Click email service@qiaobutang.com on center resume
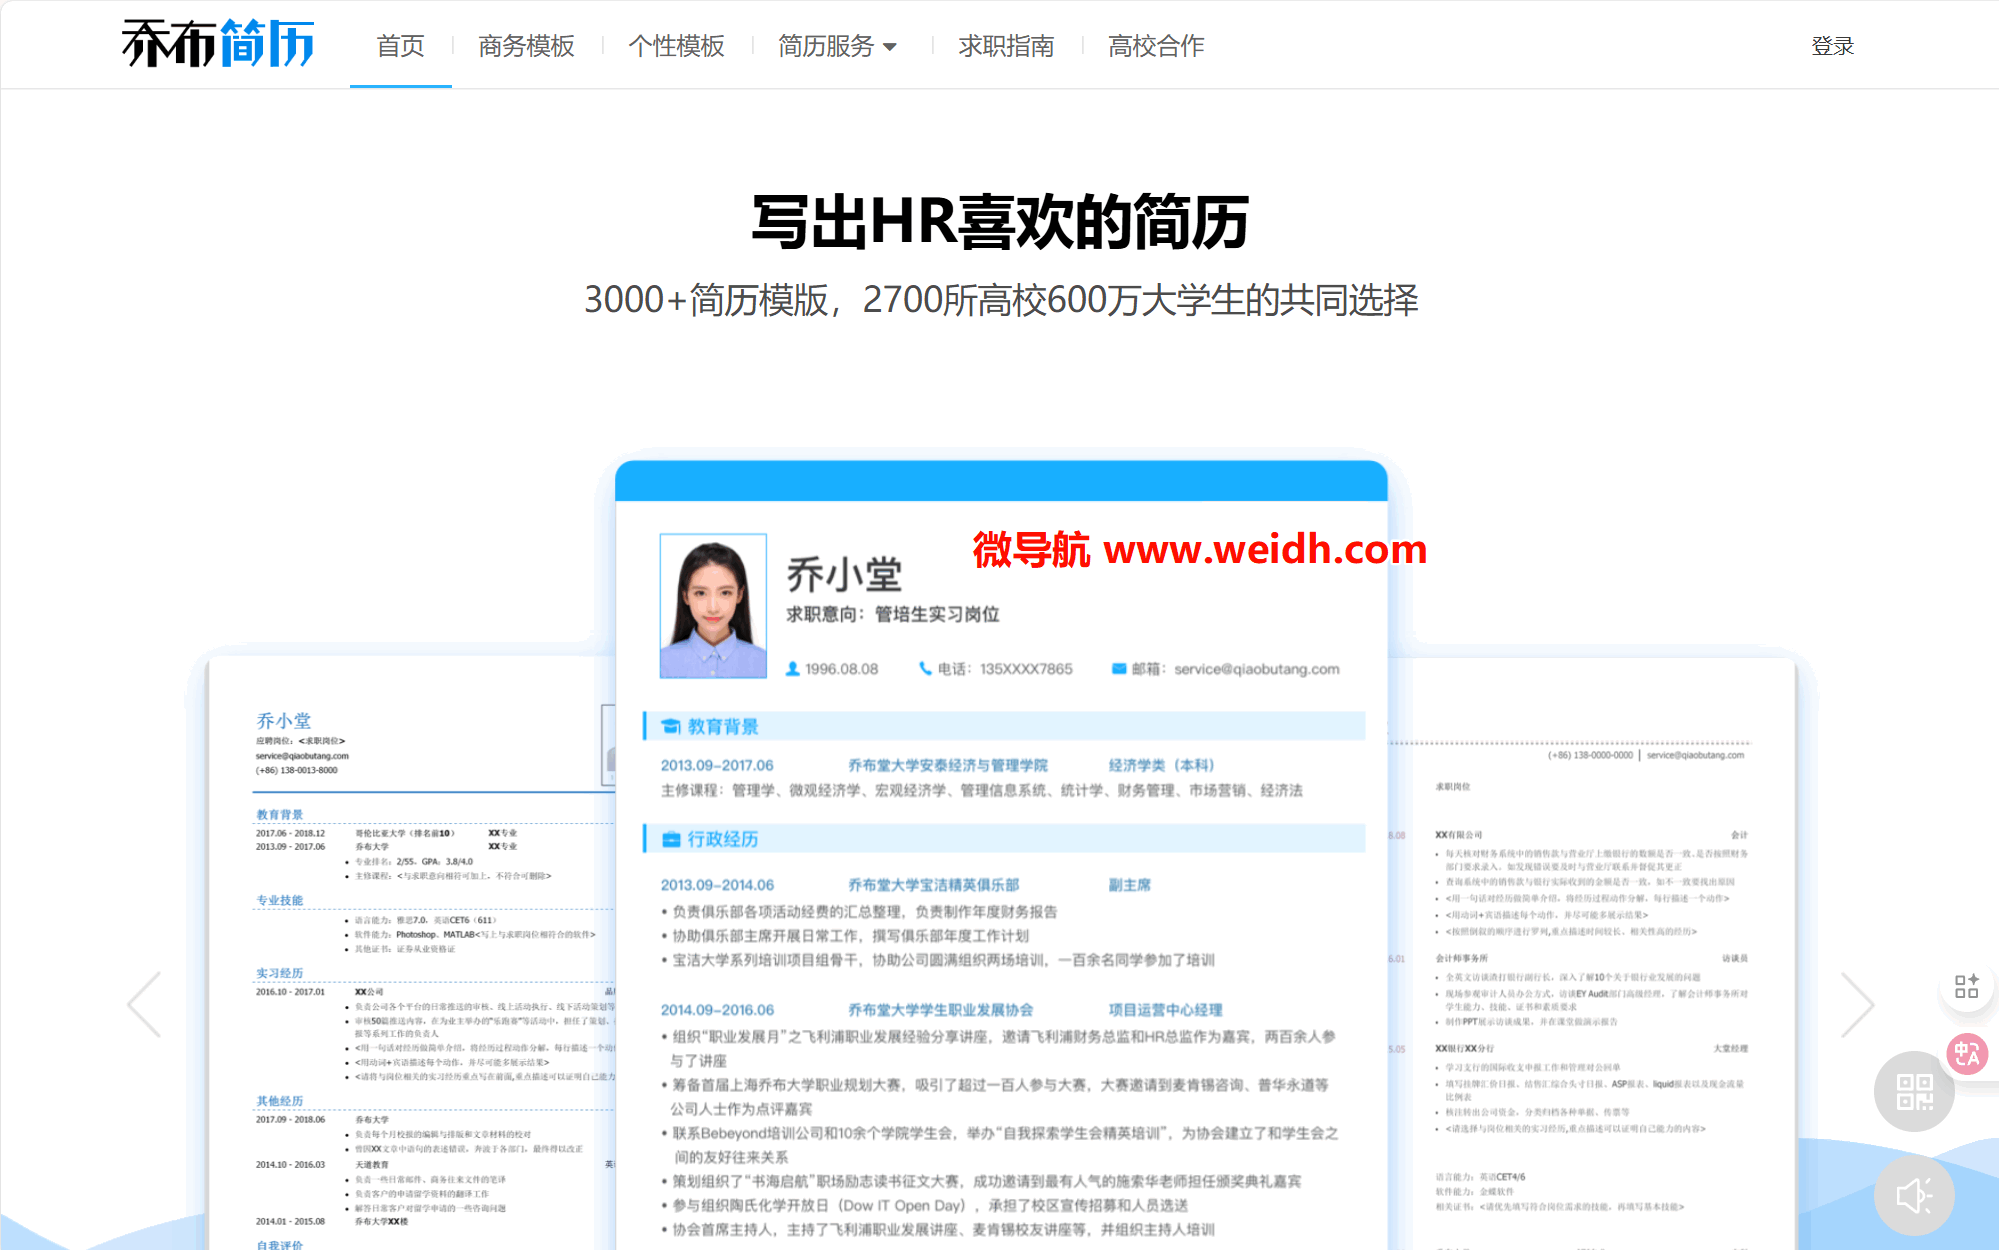 point(1256,669)
